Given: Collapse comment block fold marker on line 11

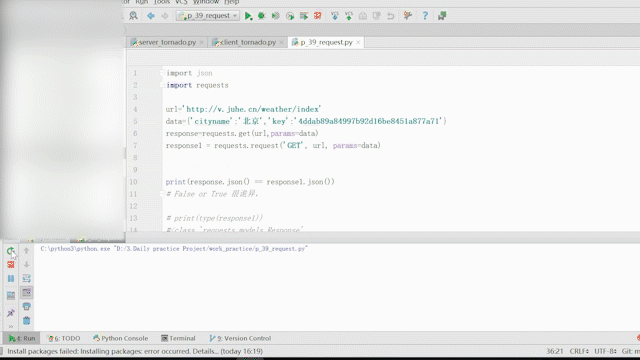Looking at the screenshot, I should (x=162, y=194).
